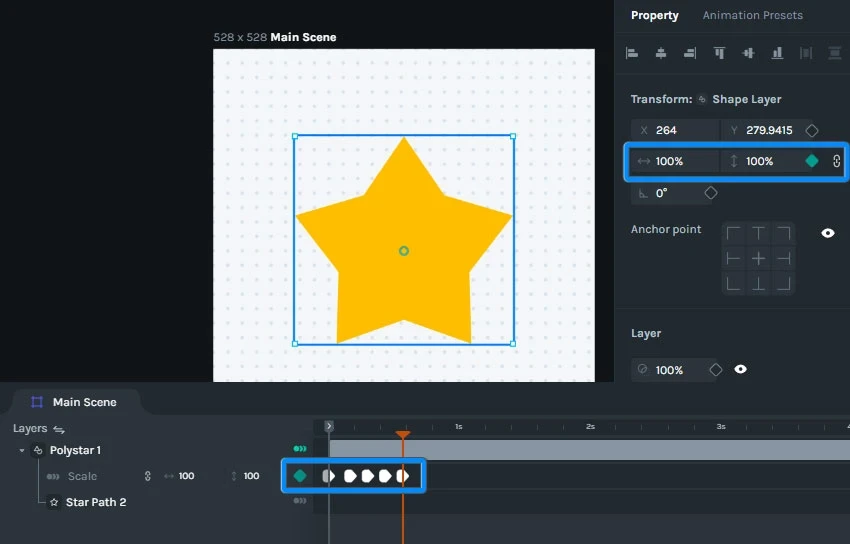Click the align bottom icon

777,53
